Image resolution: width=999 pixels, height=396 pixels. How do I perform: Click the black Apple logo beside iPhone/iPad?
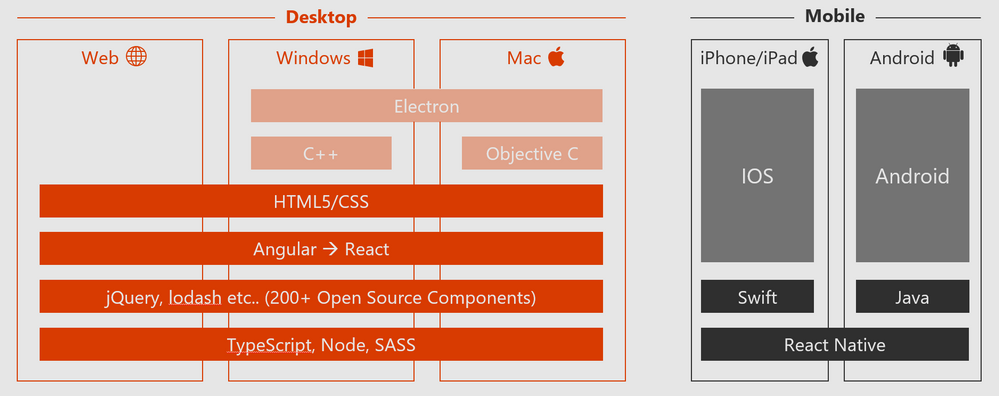click(810, 57)
